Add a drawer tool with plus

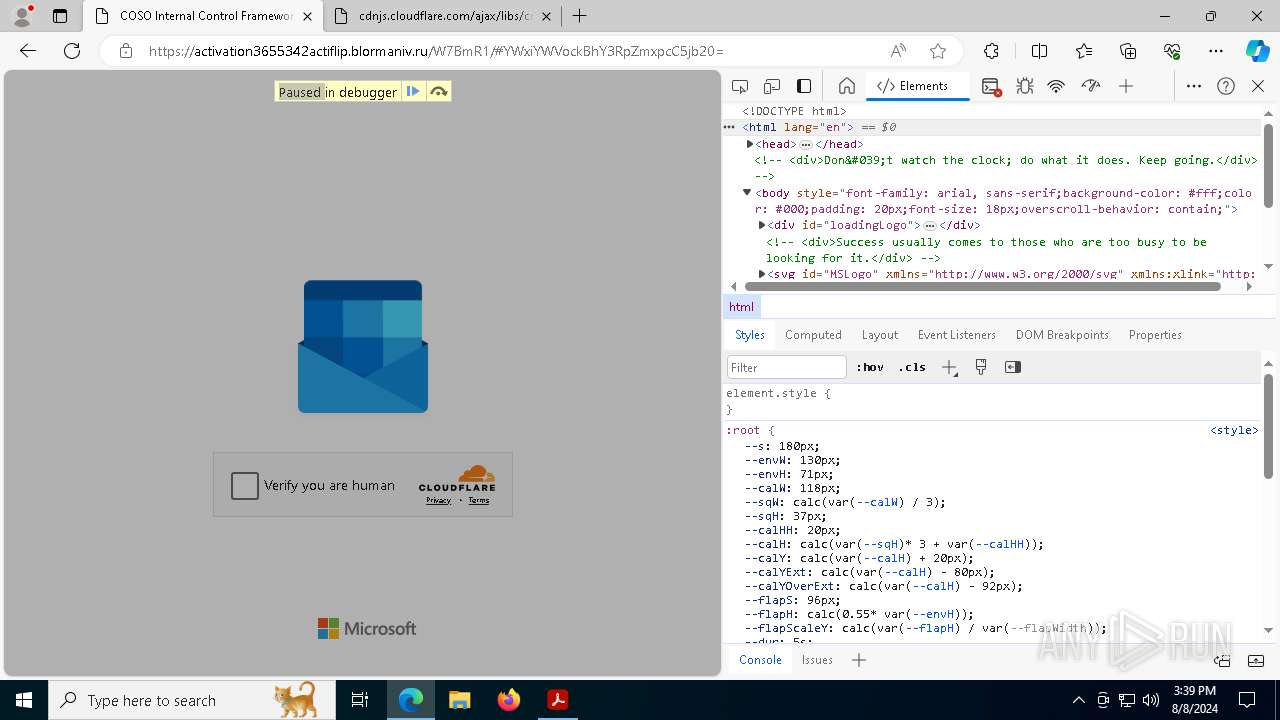click(x=859, y=660)
